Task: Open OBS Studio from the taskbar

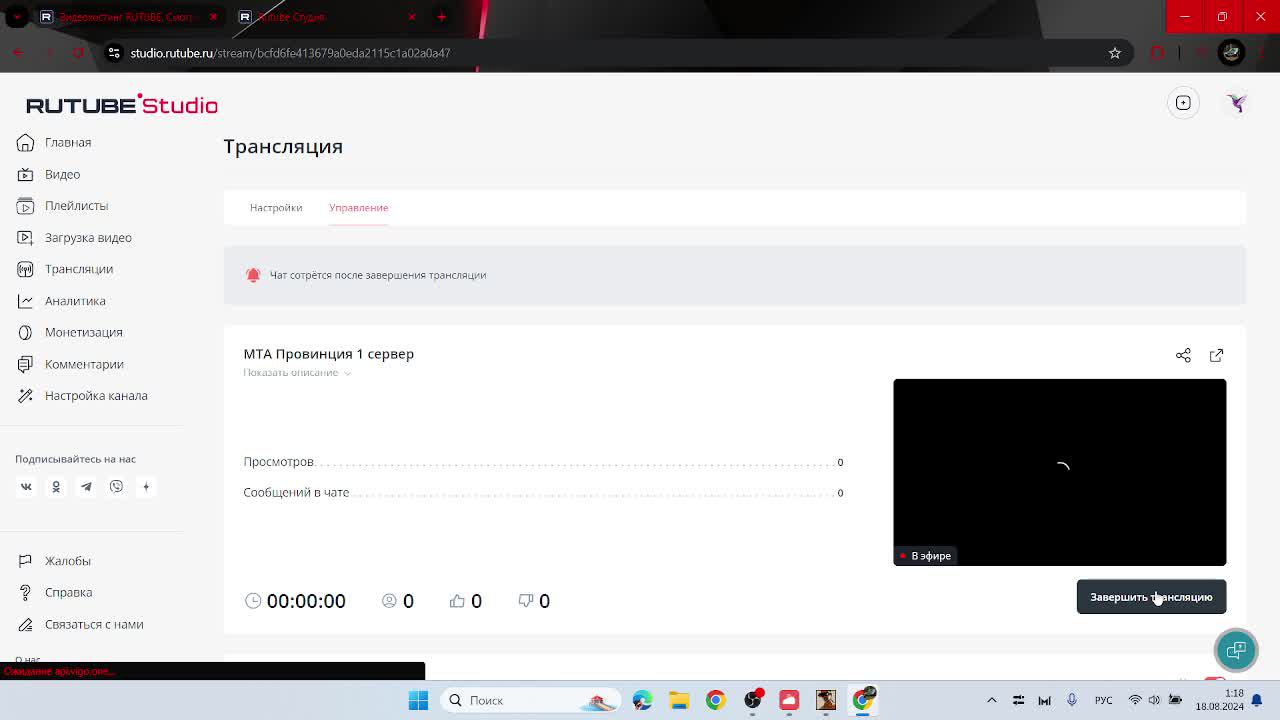Action: point(752,700)
